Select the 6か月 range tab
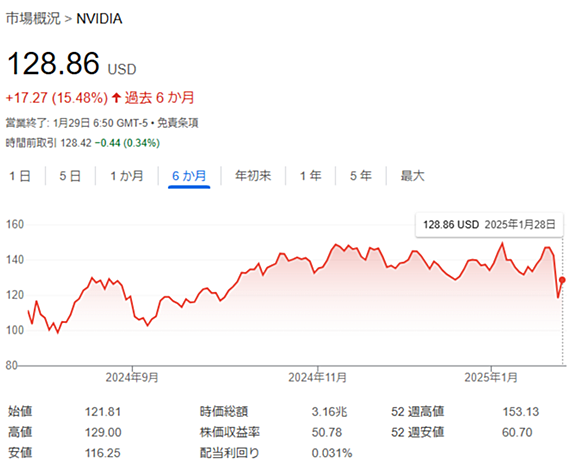 coord(189,176)
